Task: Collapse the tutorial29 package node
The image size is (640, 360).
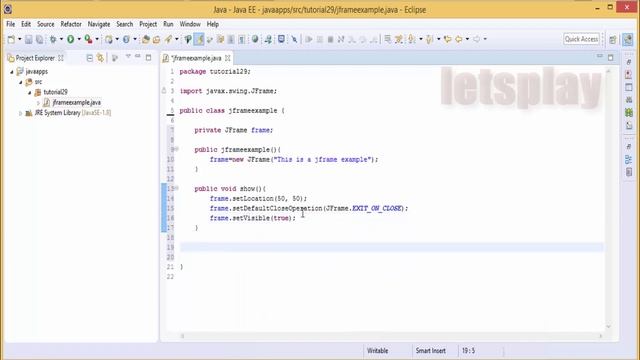Action: pyautogui.click(x=29, y=93)
